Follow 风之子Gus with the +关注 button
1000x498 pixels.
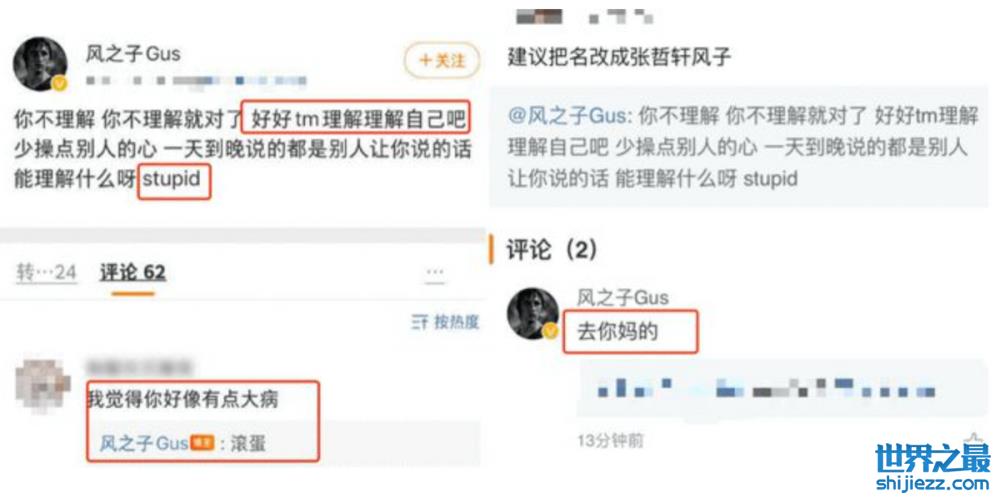441,61
